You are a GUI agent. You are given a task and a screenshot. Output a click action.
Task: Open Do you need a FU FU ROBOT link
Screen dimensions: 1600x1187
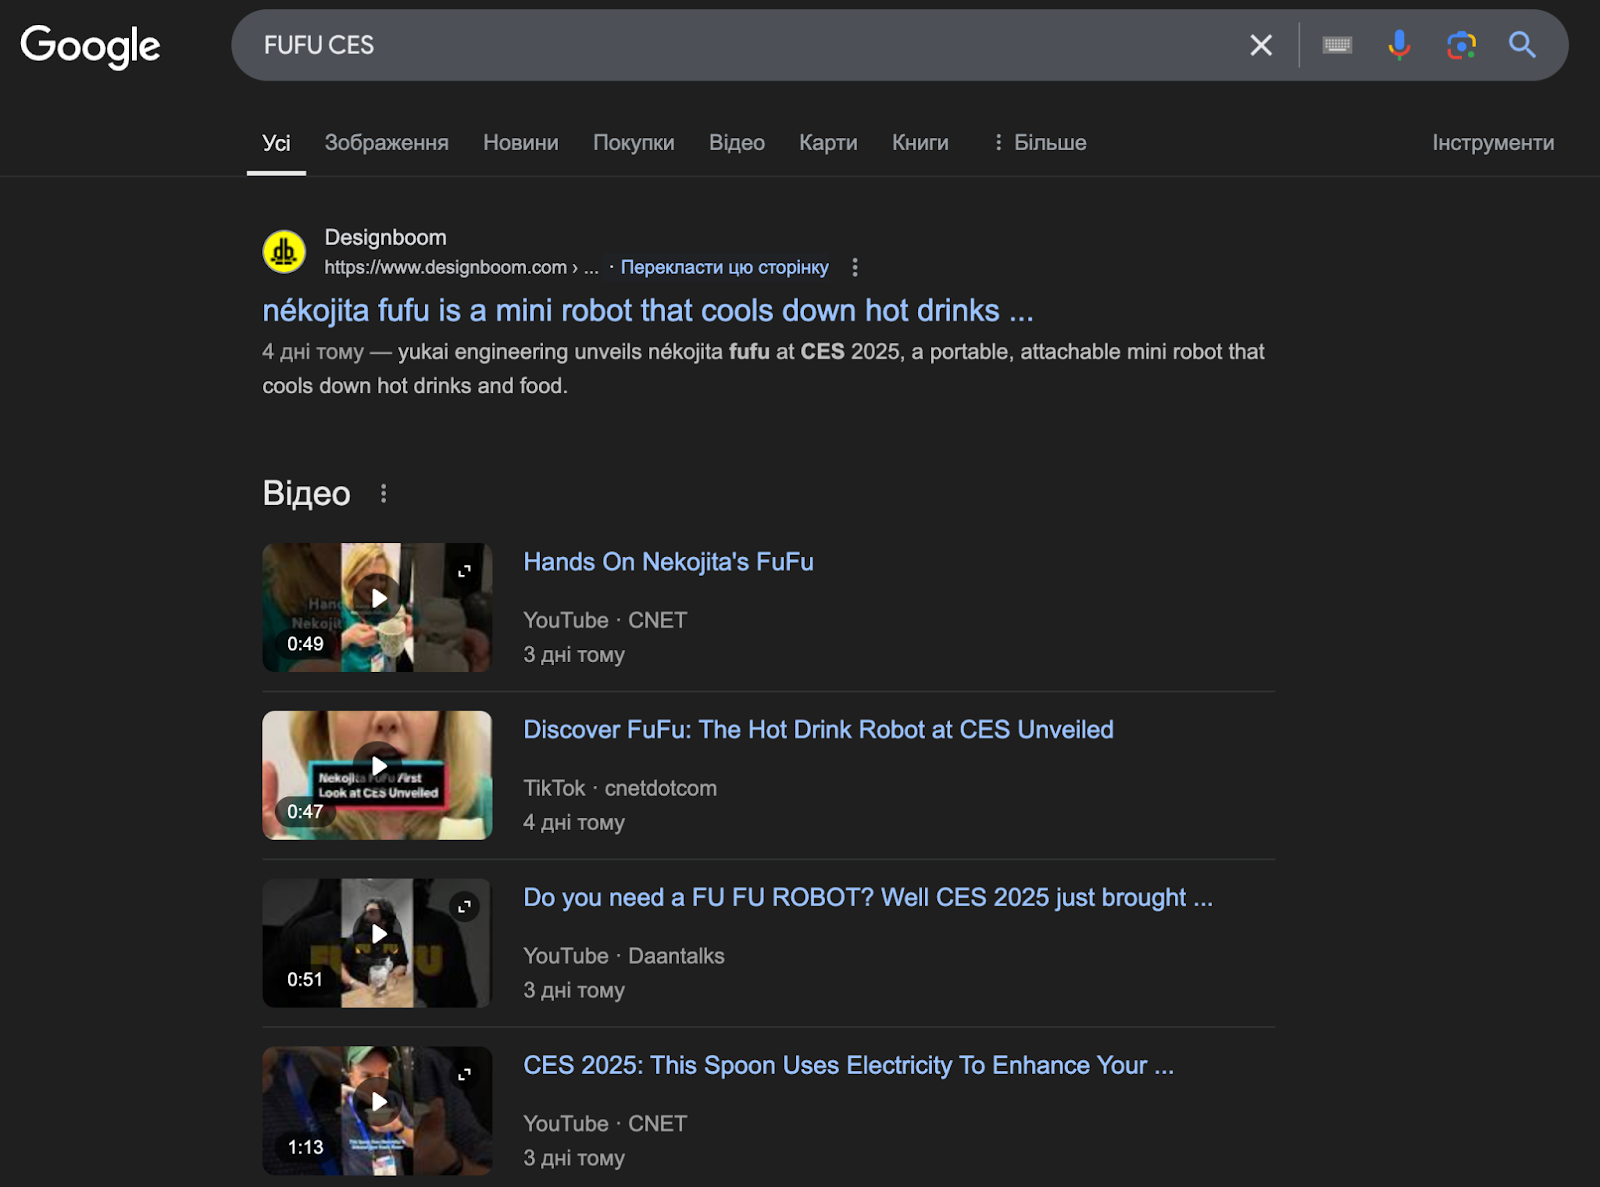pos(868,898)
